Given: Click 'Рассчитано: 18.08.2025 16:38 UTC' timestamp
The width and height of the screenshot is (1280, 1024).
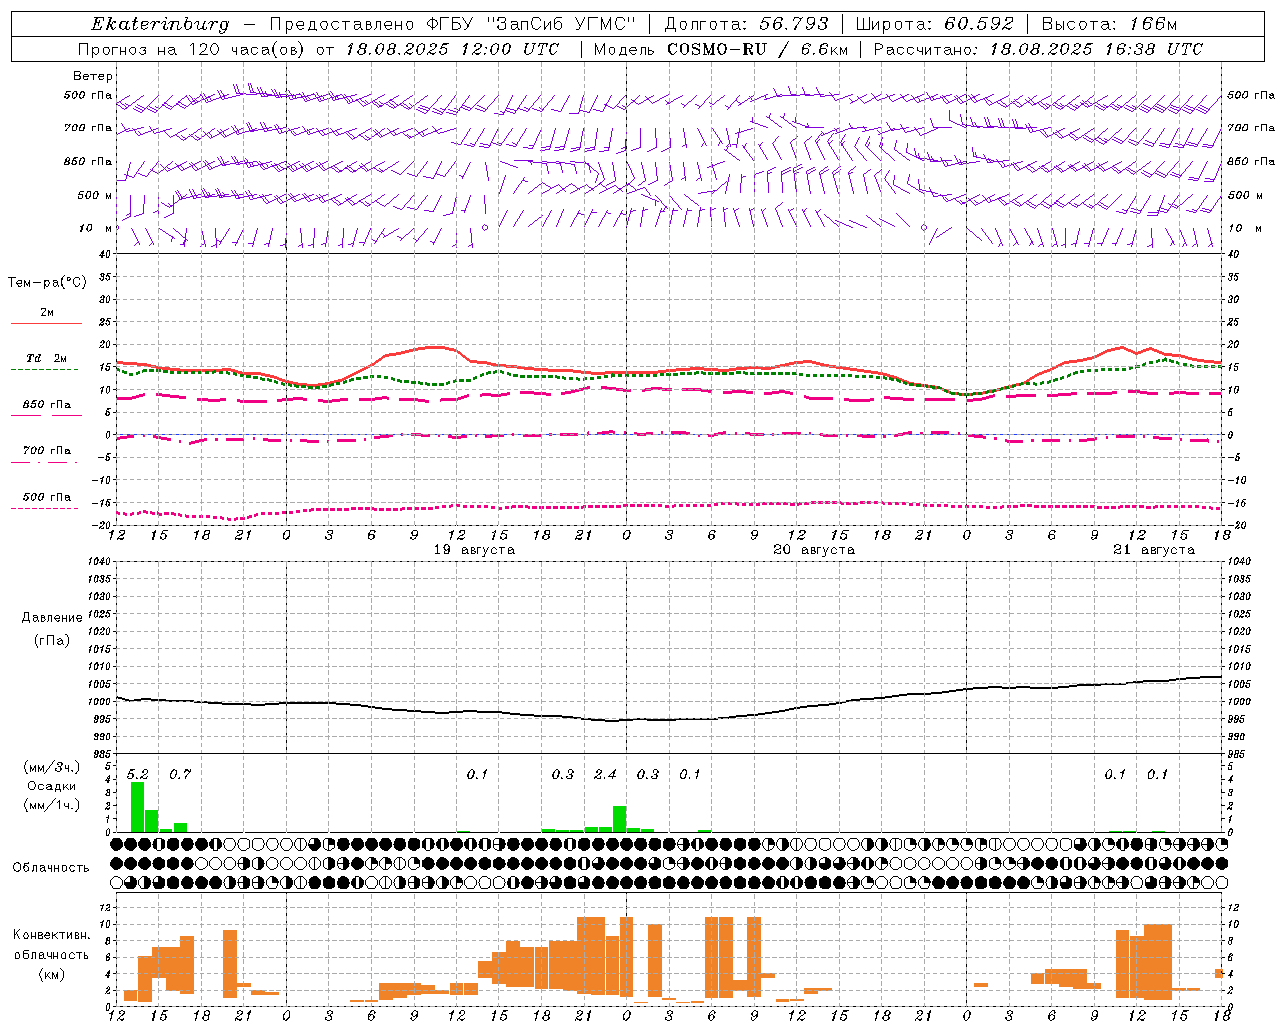Looking at the screenshot, I should (1038, 49).
